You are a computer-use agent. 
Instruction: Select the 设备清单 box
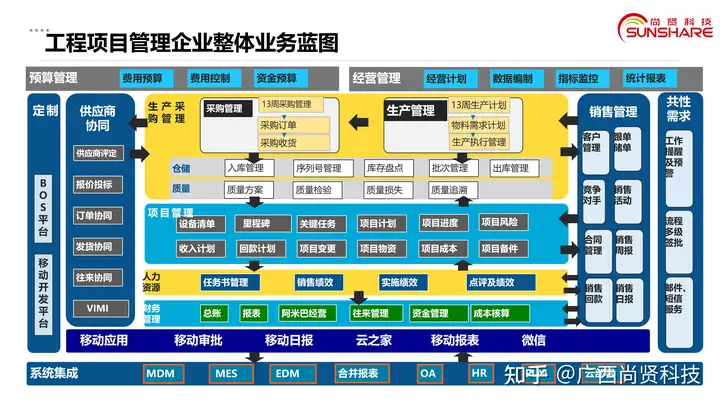201,224
